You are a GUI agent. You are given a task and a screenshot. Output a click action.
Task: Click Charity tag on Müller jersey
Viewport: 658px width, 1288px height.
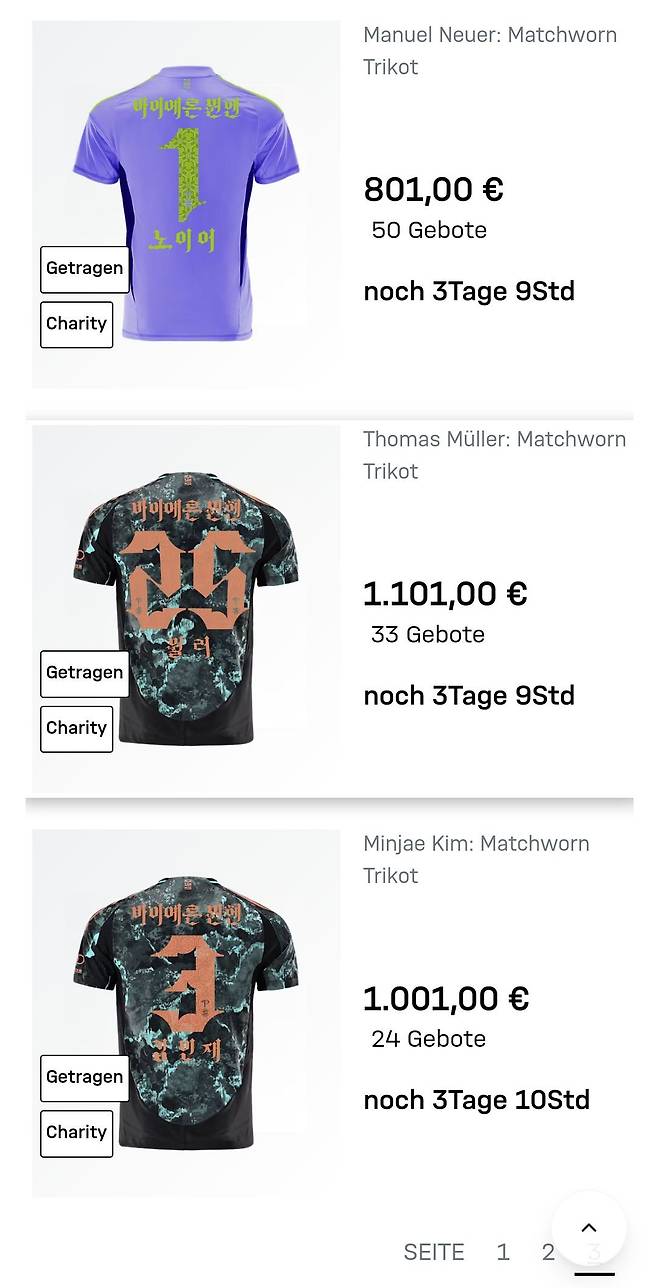point(77,728)
